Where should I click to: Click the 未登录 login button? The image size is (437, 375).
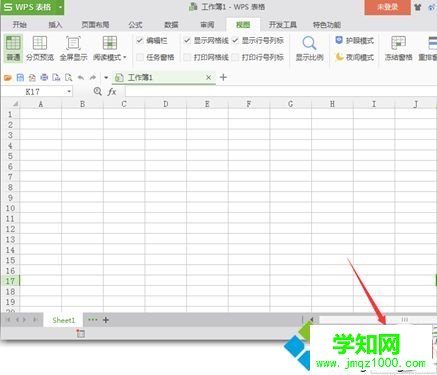click(x=387, y=7)
